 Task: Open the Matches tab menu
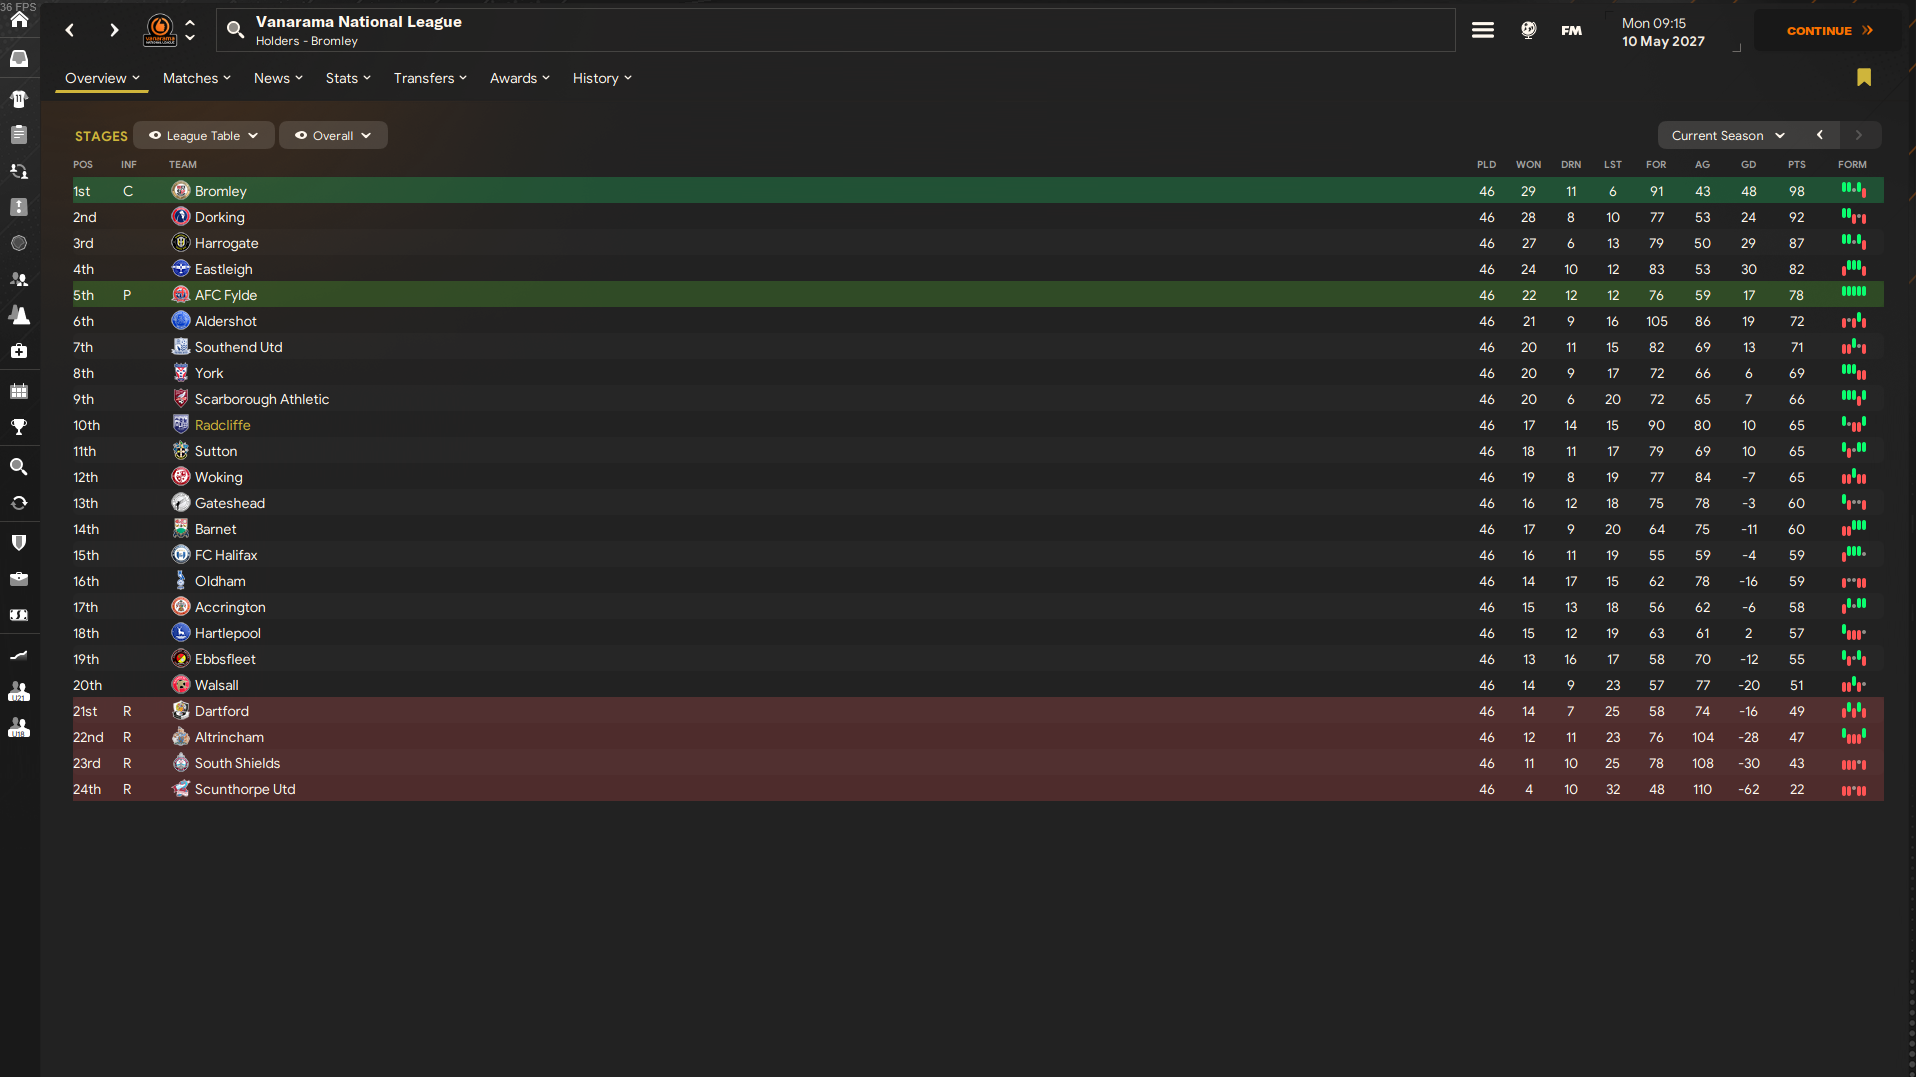pyautogui.click(x=197, y=78)
